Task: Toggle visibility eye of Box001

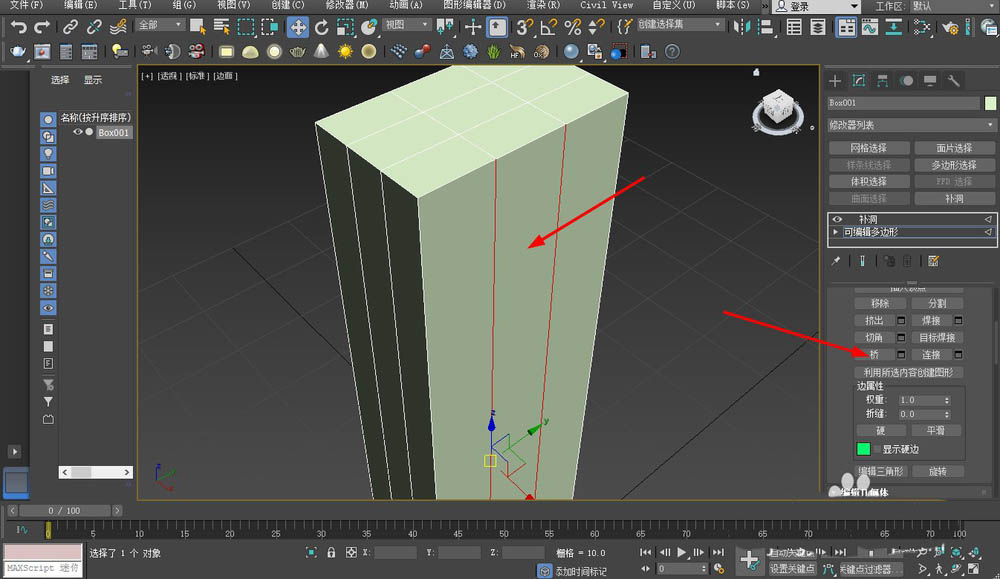Action: [78, 132]
